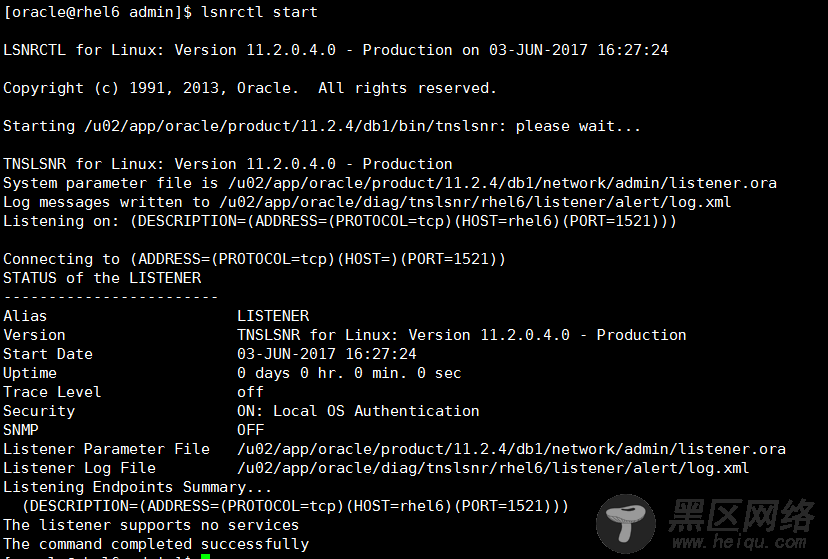Click the Start Date value 03-JUN-2017 16:27:24
This screenshot has width=828, height=559.
tap(327, 354)
